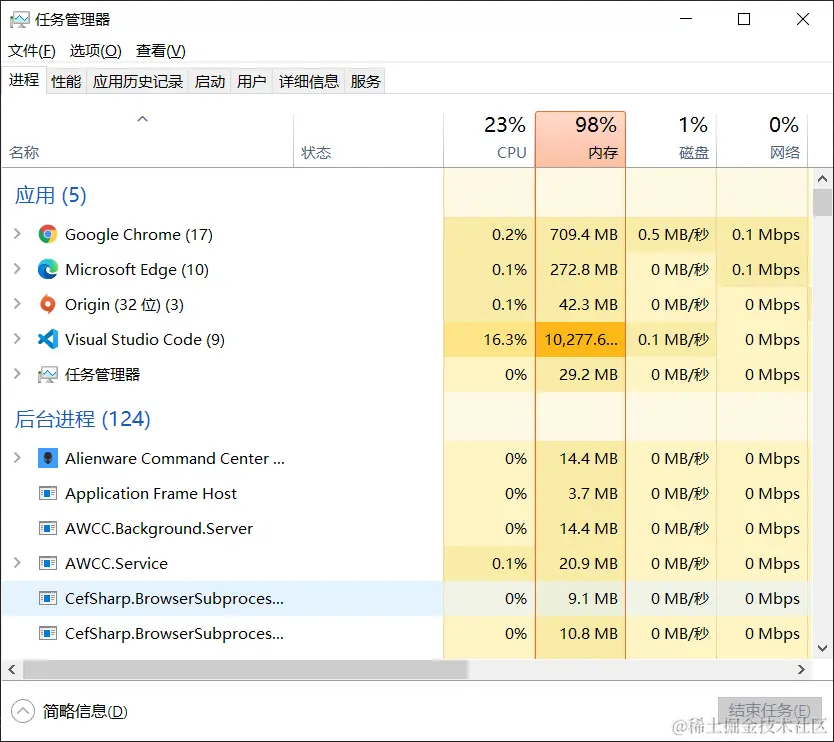Expand the Origin (32 位) process group
834x742 pixels.
click(17, 304)
